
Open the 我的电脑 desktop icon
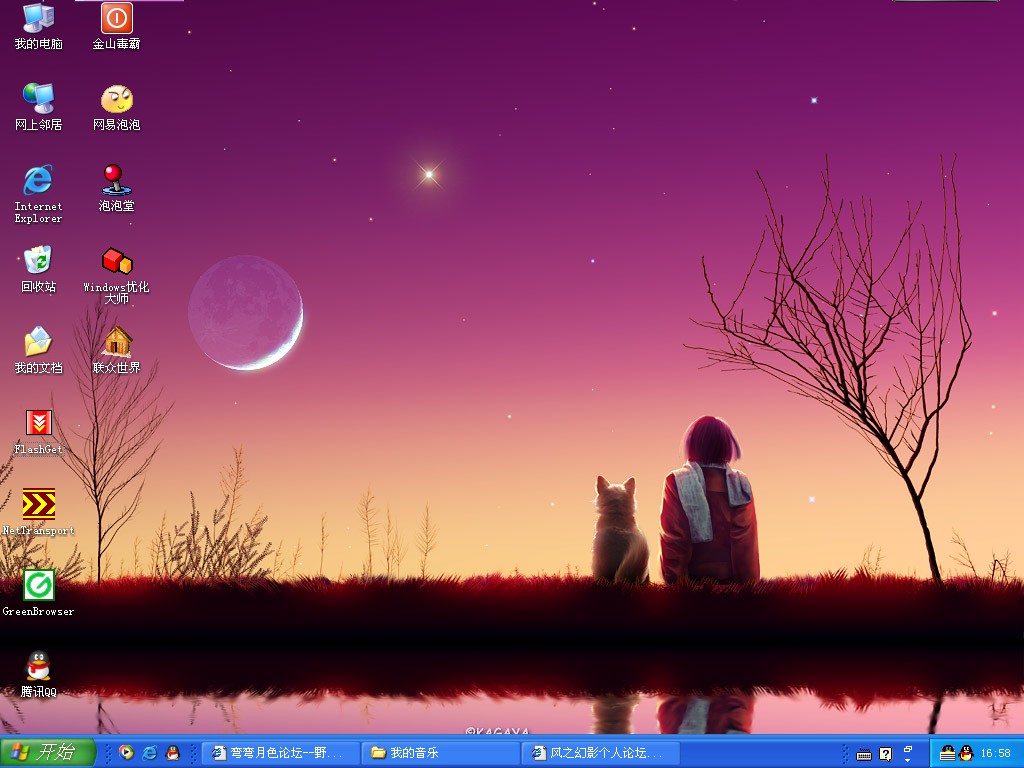(x=38, y=18)
